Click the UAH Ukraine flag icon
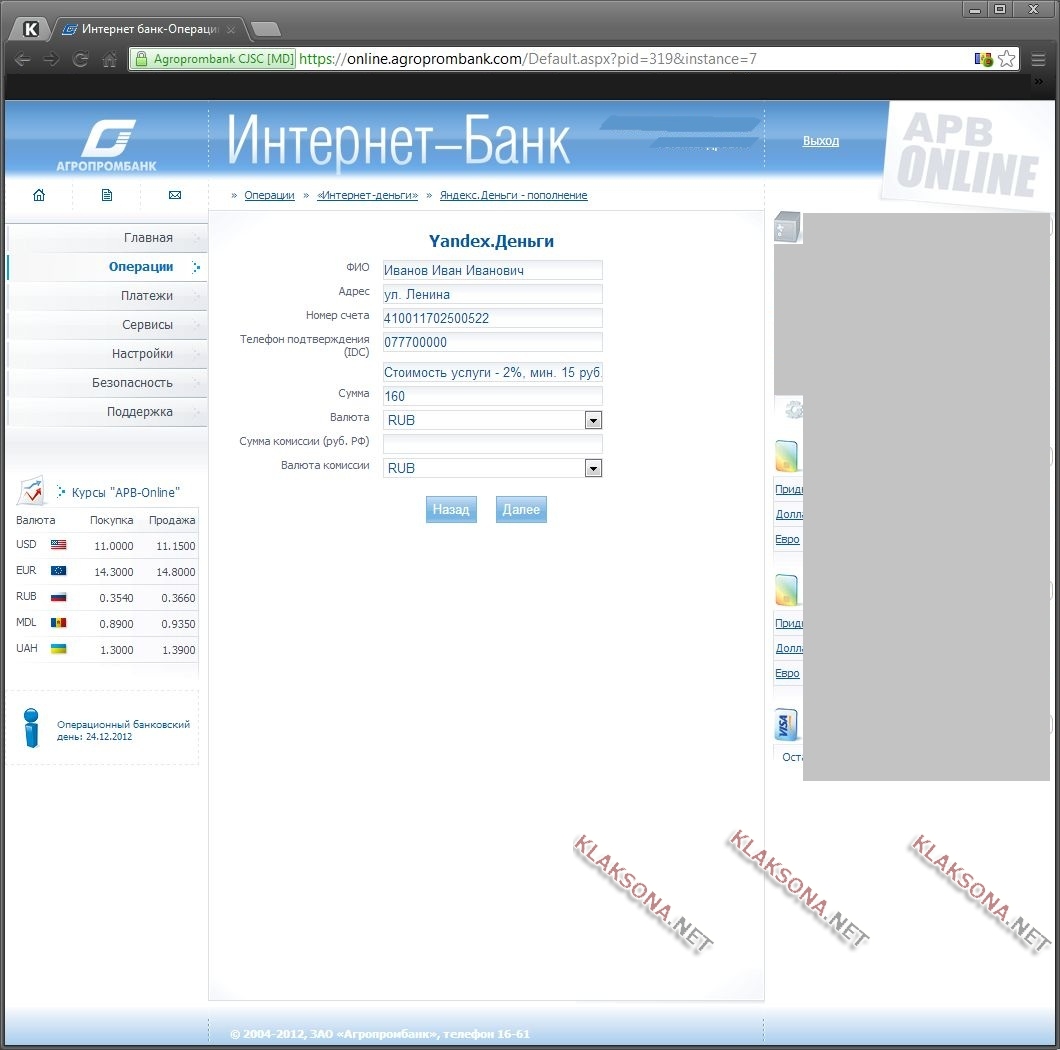Viewport: 1060px width, 1050px height. click(x=59, y=648)
